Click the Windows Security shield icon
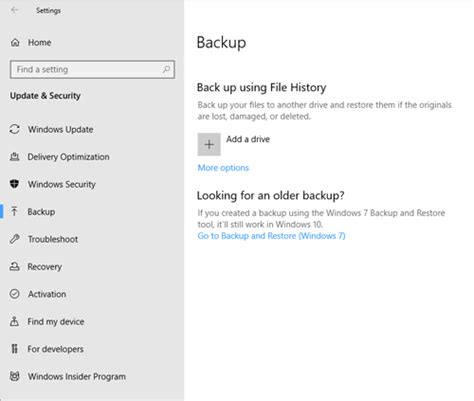Screen dimensions: 474x401 coord(14,184)
